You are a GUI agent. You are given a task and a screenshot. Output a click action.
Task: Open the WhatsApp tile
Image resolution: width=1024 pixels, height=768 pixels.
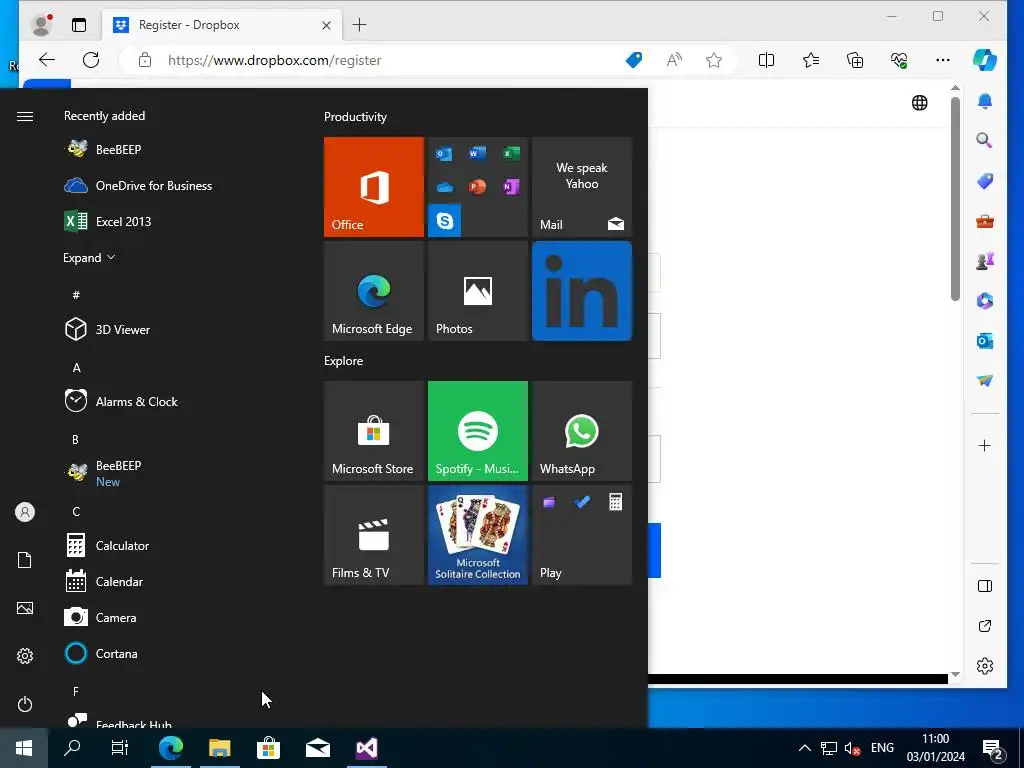(582, 431)
